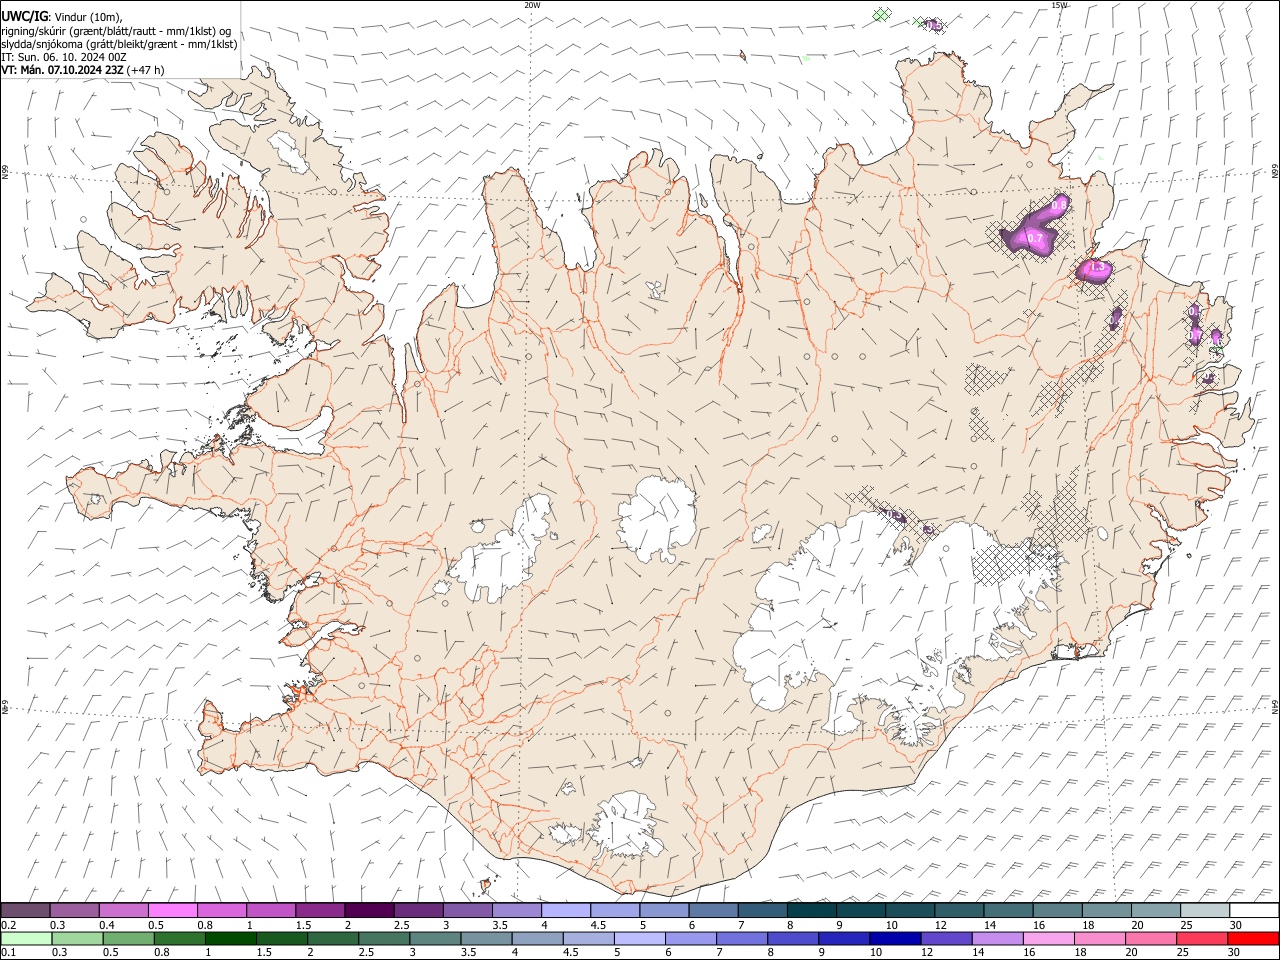This screenshot has height=960, width=1280.
Task: Click the "0.1" label under the pale green swatch
Action: pos(8,953)
